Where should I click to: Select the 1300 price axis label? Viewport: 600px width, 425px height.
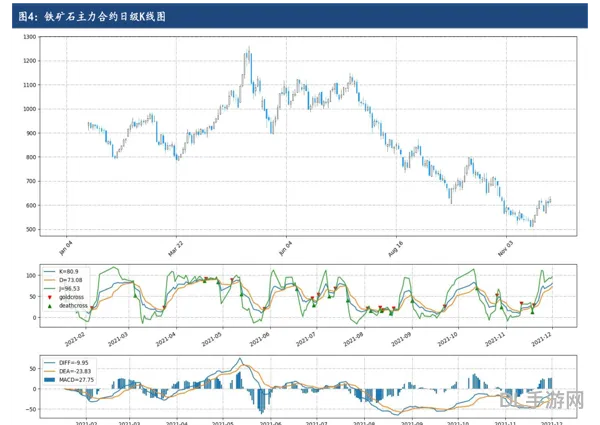click(29, 37)
